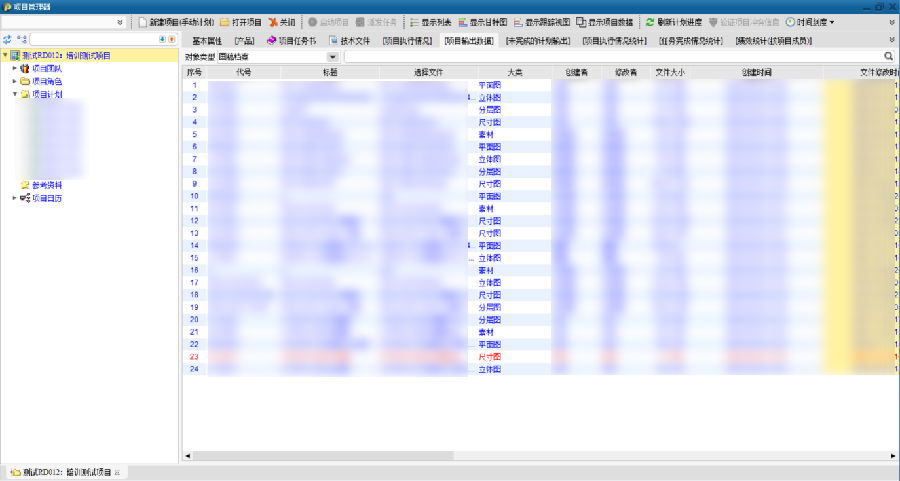Viewport: 900px width, 481px height.
Task: Click the horizontal scrollbar thumb
Action: click(x=323, y=456)
